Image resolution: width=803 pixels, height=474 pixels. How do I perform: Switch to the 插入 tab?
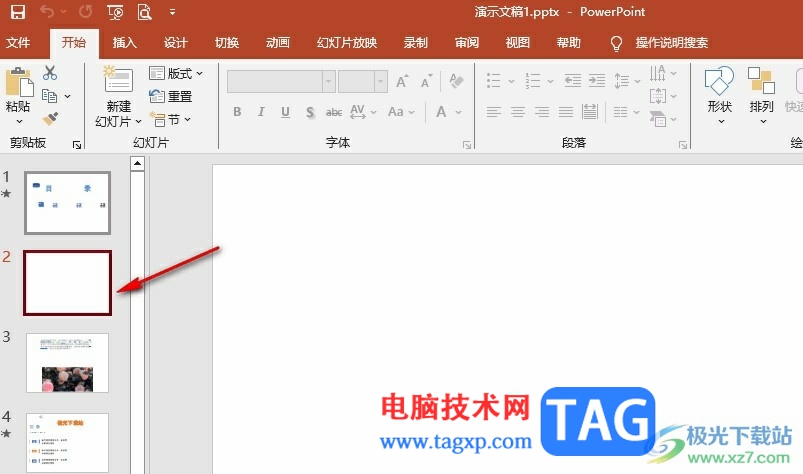(124, 42)
